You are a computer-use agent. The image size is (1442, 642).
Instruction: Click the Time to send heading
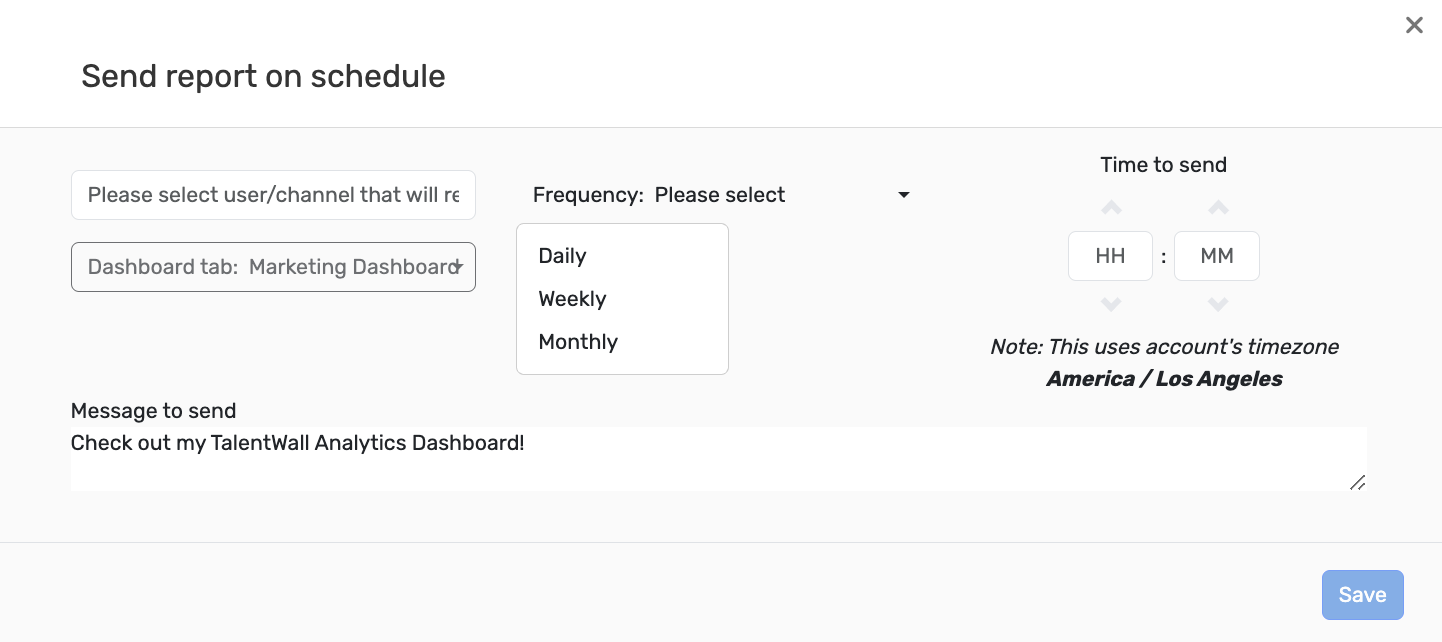click(1163, 164)
